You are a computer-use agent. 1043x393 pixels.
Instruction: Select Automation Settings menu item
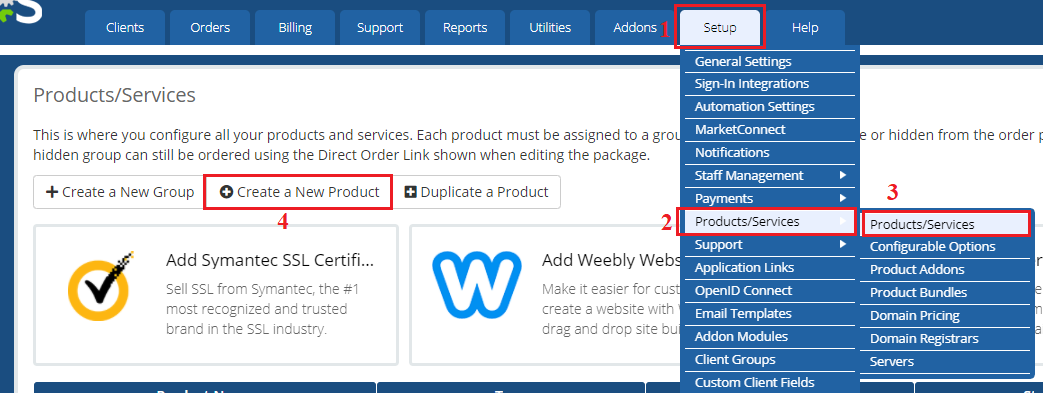tap(770, 106)
